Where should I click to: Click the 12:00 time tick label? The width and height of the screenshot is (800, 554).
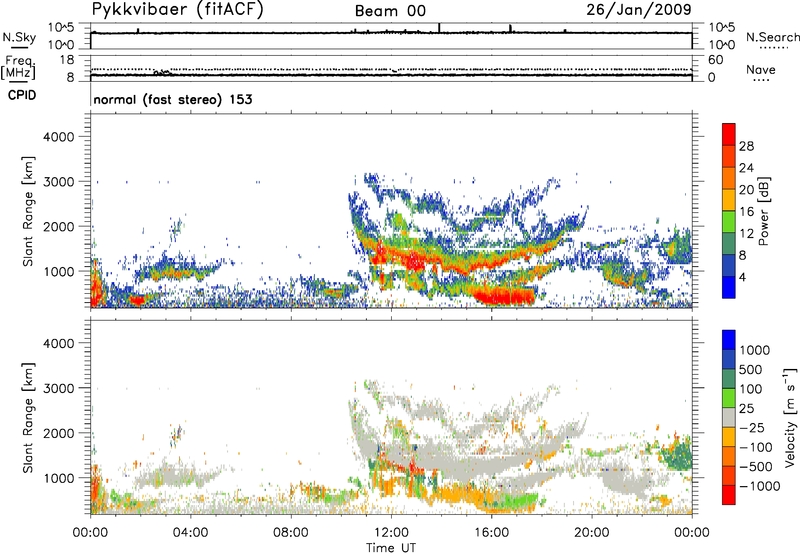pos(391,533)
